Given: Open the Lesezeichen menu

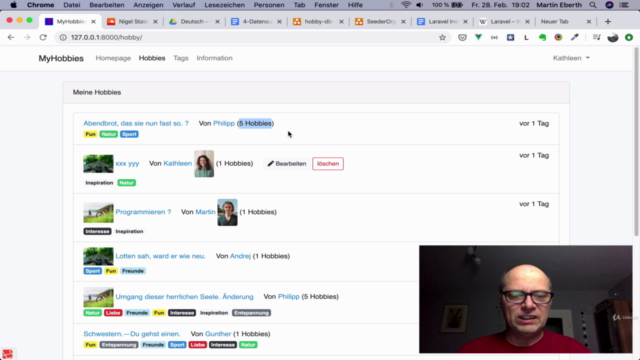Looking at the screenshot, I should pos(224,5).
